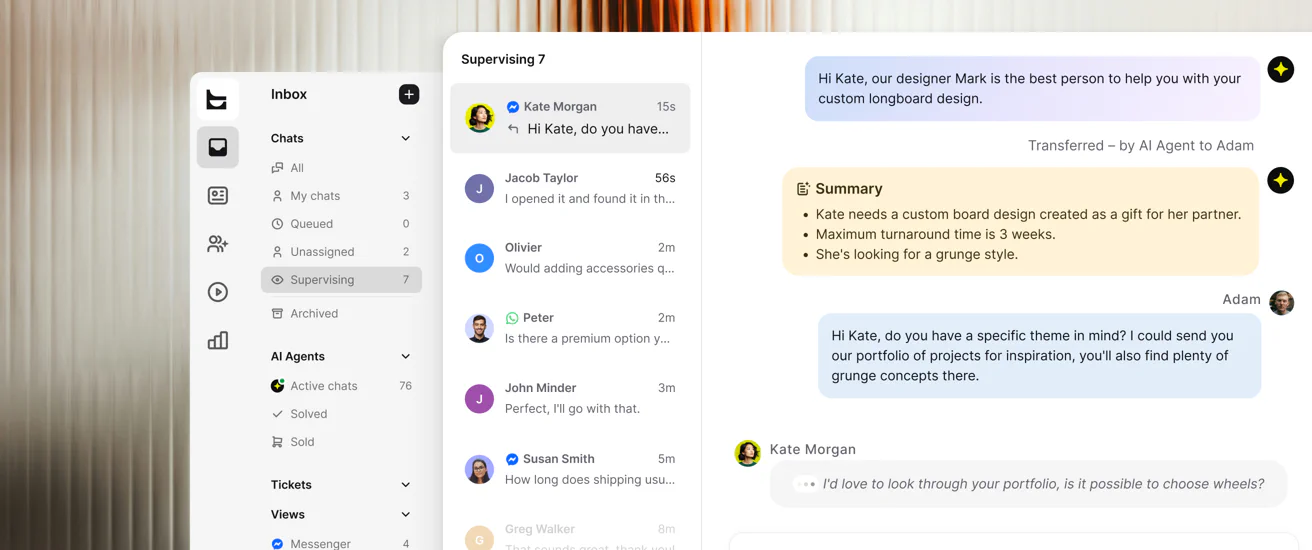Click the 76 Active chats count
1312x550 pixels.
click(x=405, y=386)
